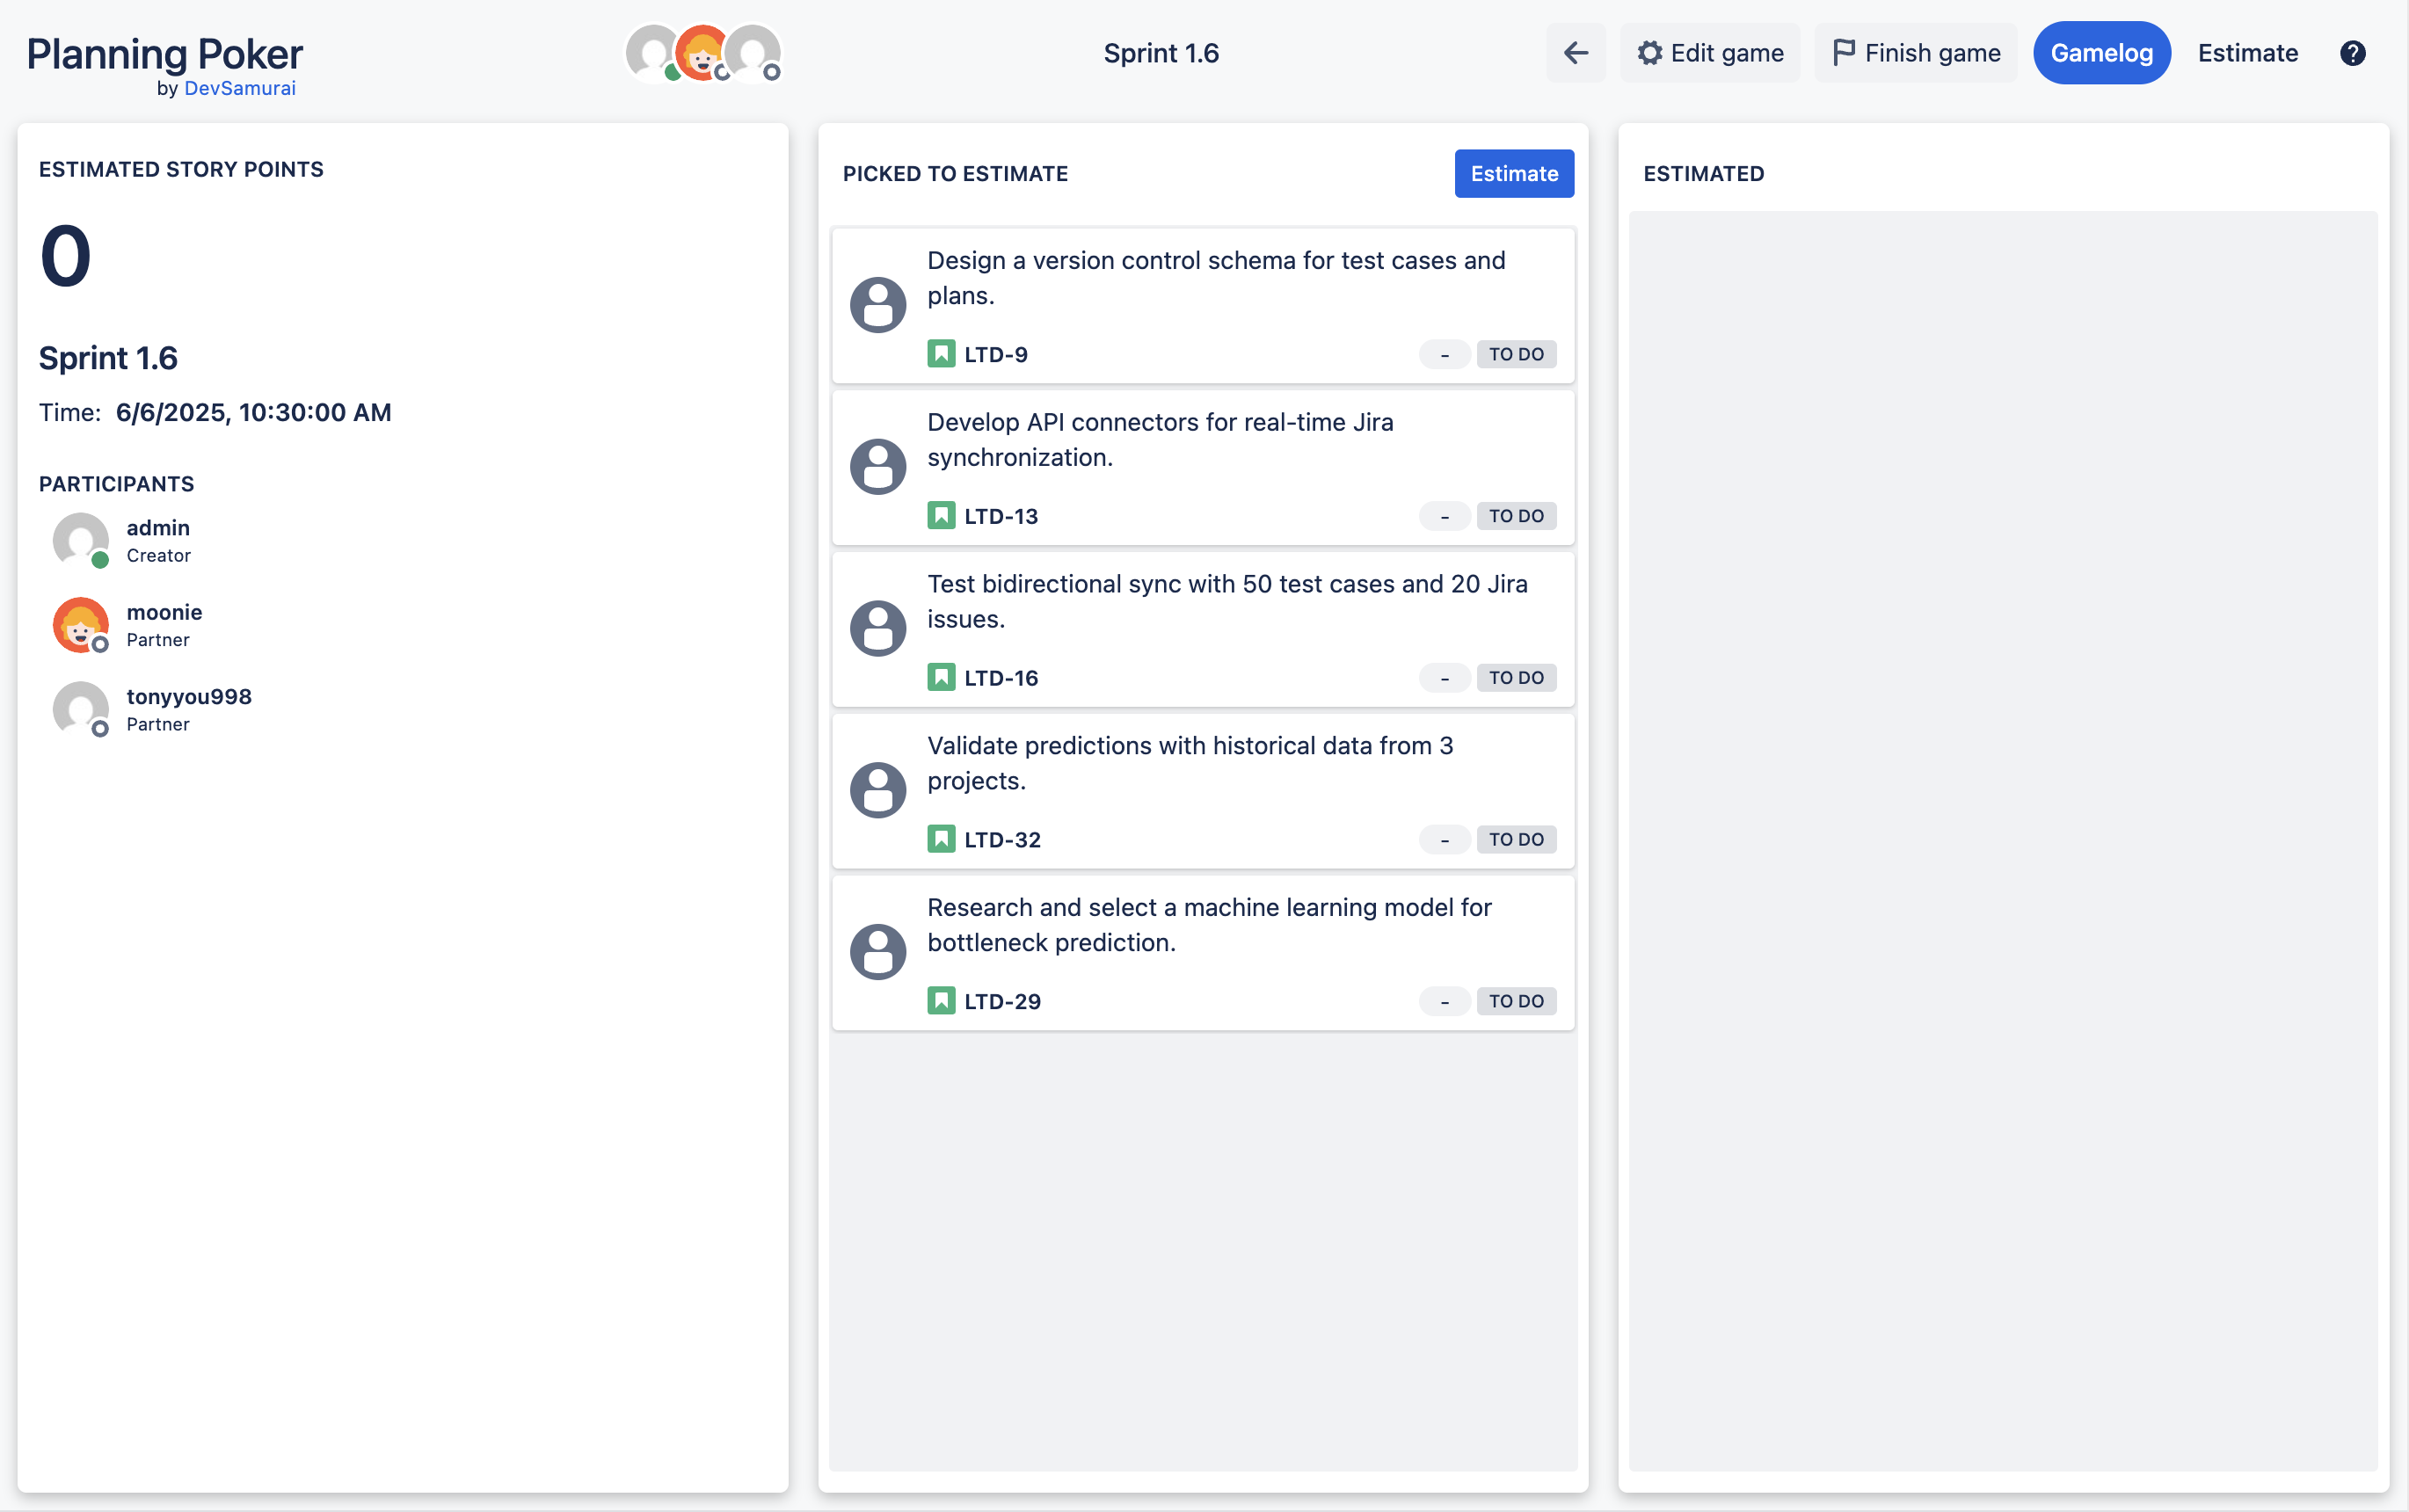
Task: Open the LTD-16 bidirectional sync card
Action: click(x=1226, y=601)
